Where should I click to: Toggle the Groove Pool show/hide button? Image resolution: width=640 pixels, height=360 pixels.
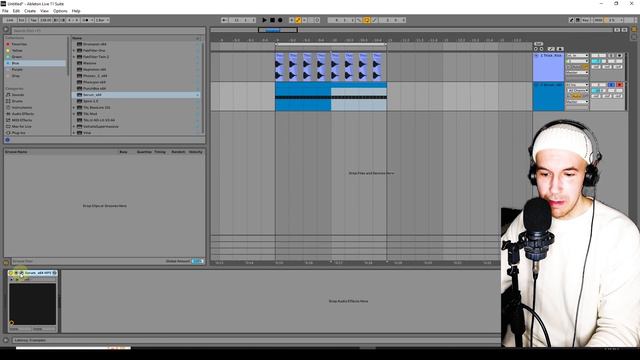click(x=6, y=262)
